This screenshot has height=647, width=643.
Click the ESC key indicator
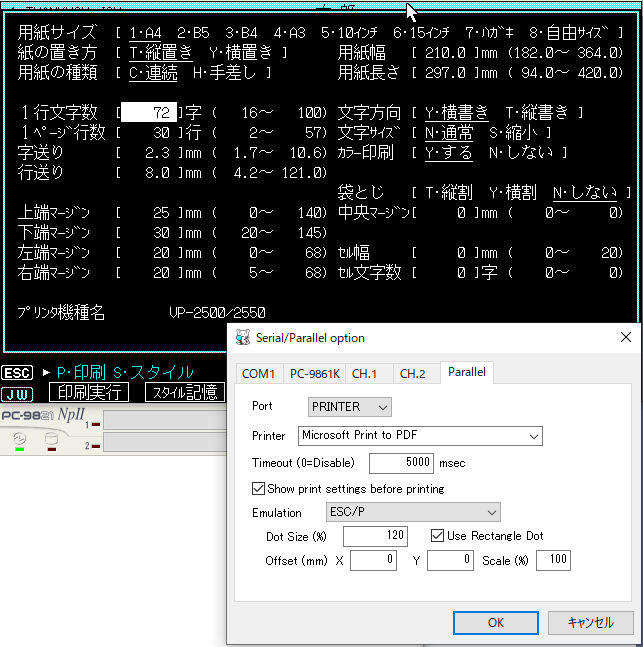coord(17,373)
